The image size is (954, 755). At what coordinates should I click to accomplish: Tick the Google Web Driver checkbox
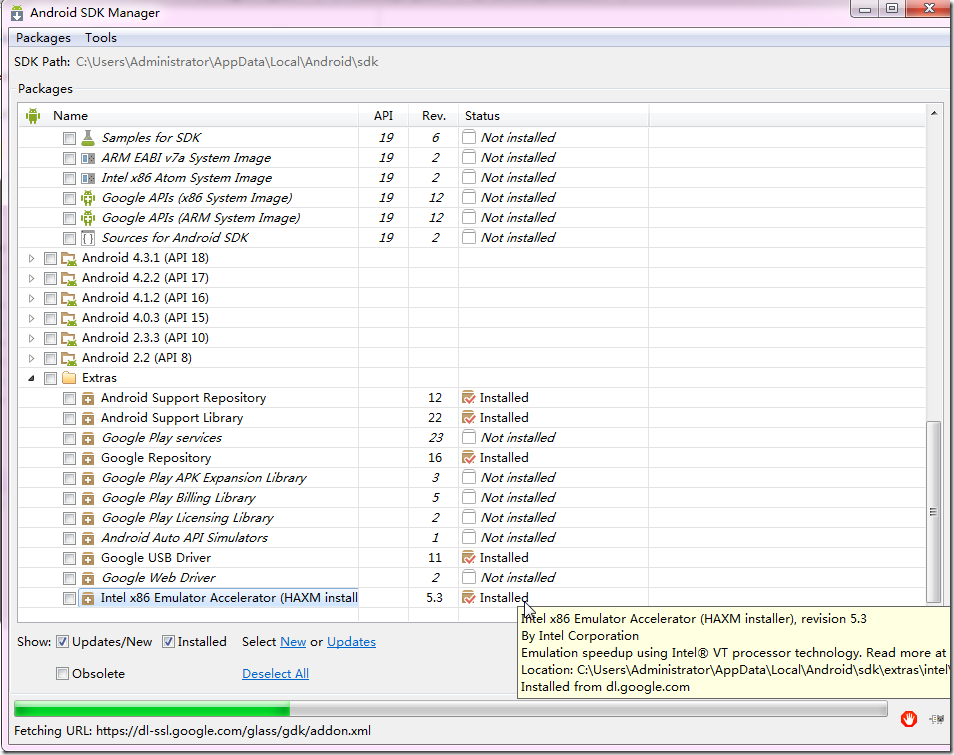pyautogui.click(x=69, y=579)
